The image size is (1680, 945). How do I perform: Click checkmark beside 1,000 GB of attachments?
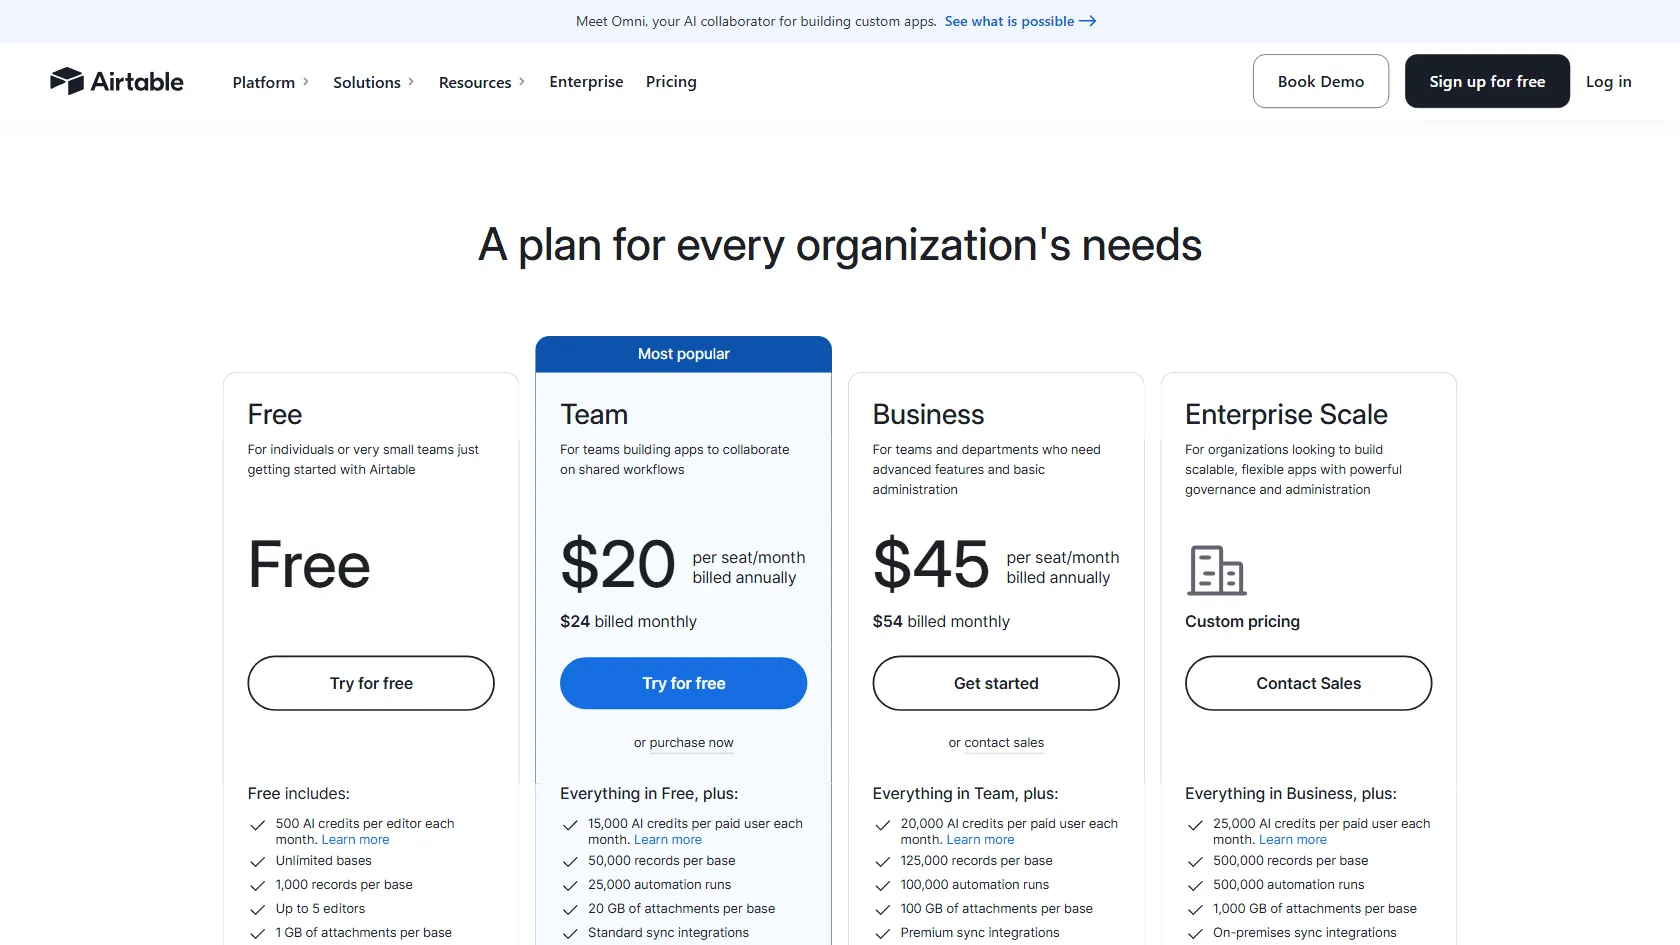[1195, 909]
